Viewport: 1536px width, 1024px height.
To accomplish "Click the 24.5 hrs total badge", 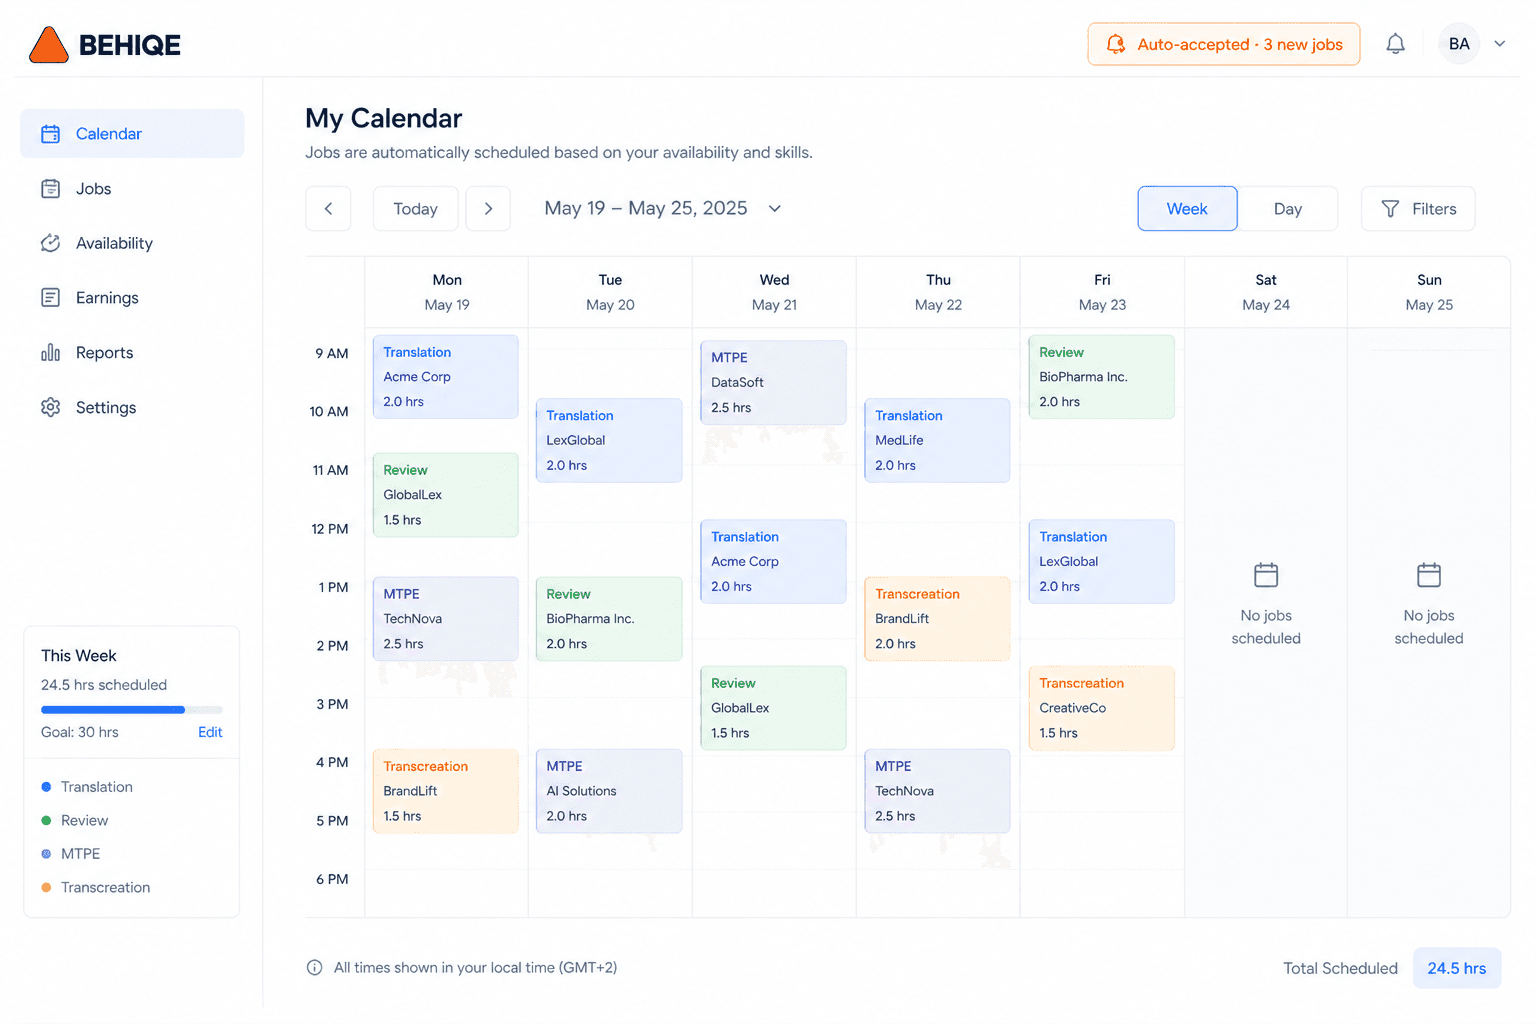I will pyautogui.click(x=1457, y=968).
